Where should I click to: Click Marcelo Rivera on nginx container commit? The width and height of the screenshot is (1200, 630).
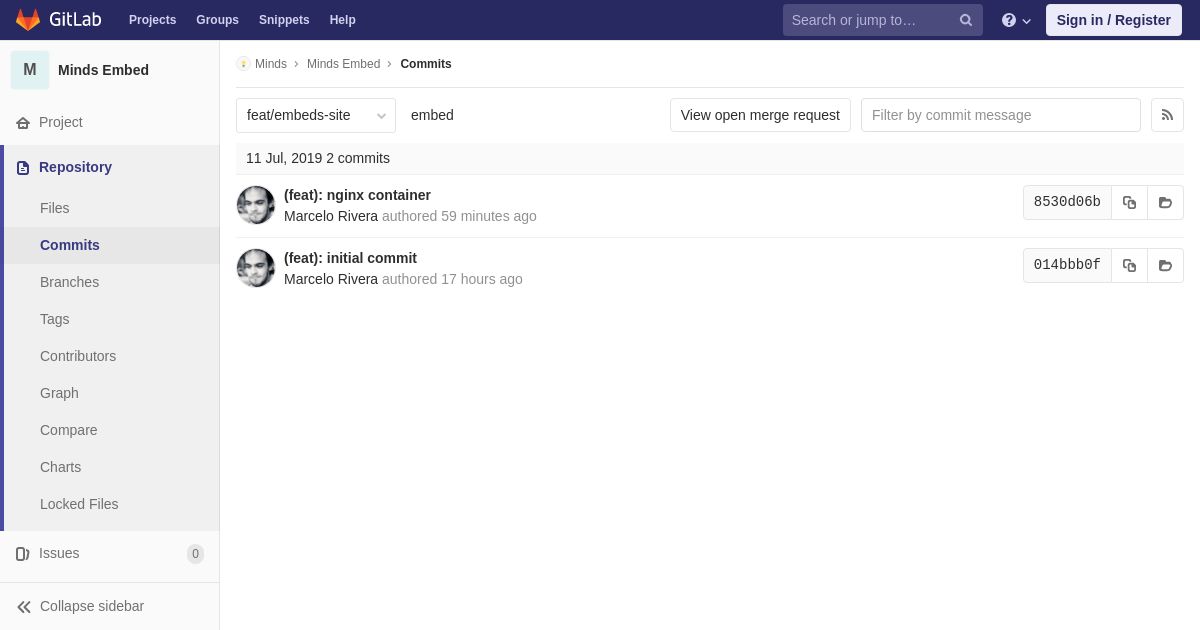(331, 216)
